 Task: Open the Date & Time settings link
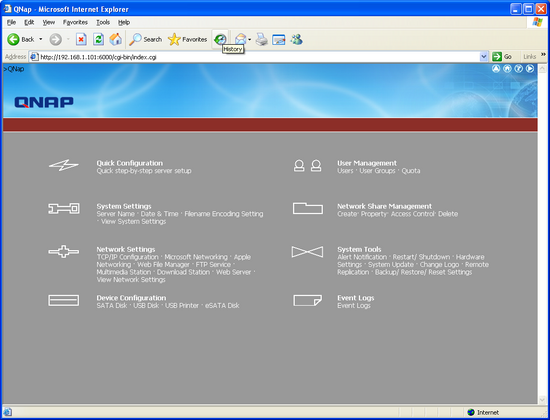[160, 214]
